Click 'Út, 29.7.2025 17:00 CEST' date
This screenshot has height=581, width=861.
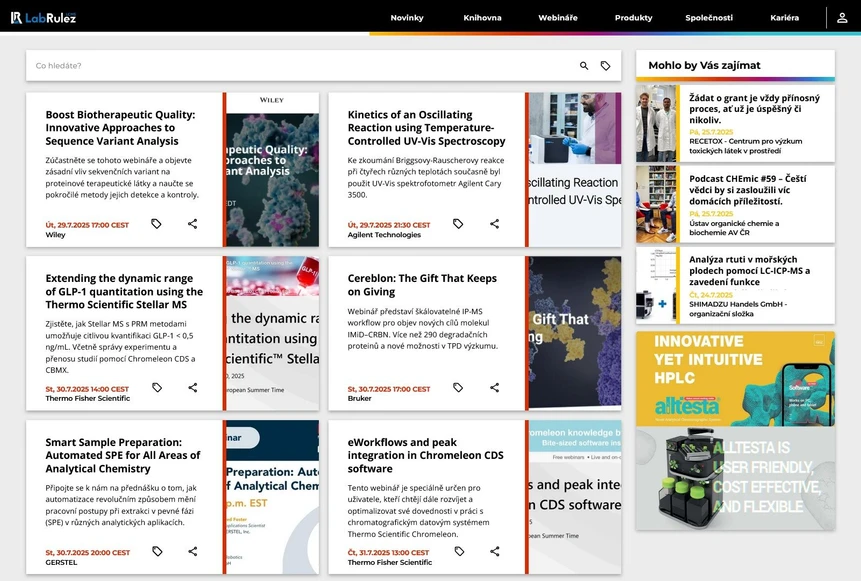pyautogui.click(x=87, y=225)
